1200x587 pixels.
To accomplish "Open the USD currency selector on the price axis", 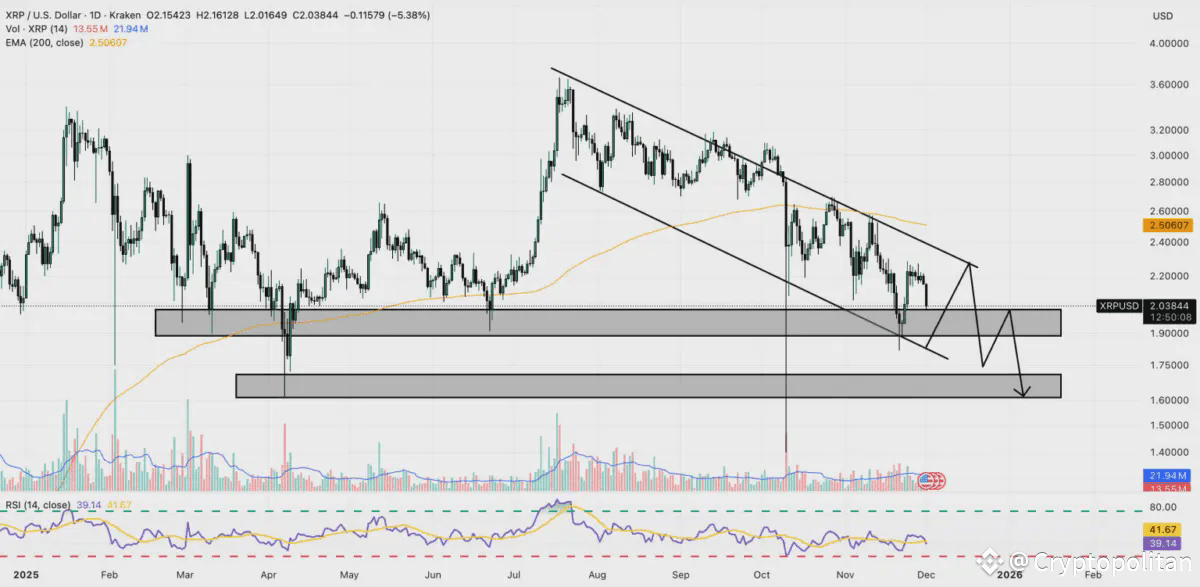I will pyautogui.click(x=1162, y=16).
